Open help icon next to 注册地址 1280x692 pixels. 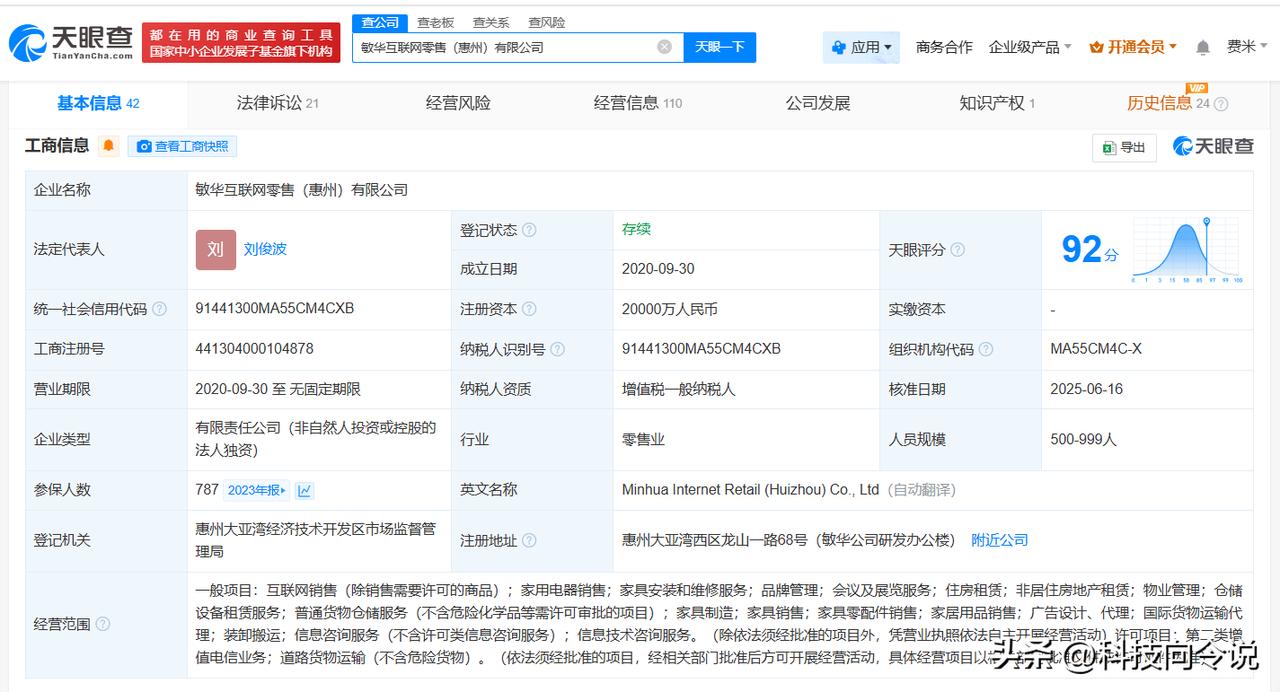(x=529, y=541)
